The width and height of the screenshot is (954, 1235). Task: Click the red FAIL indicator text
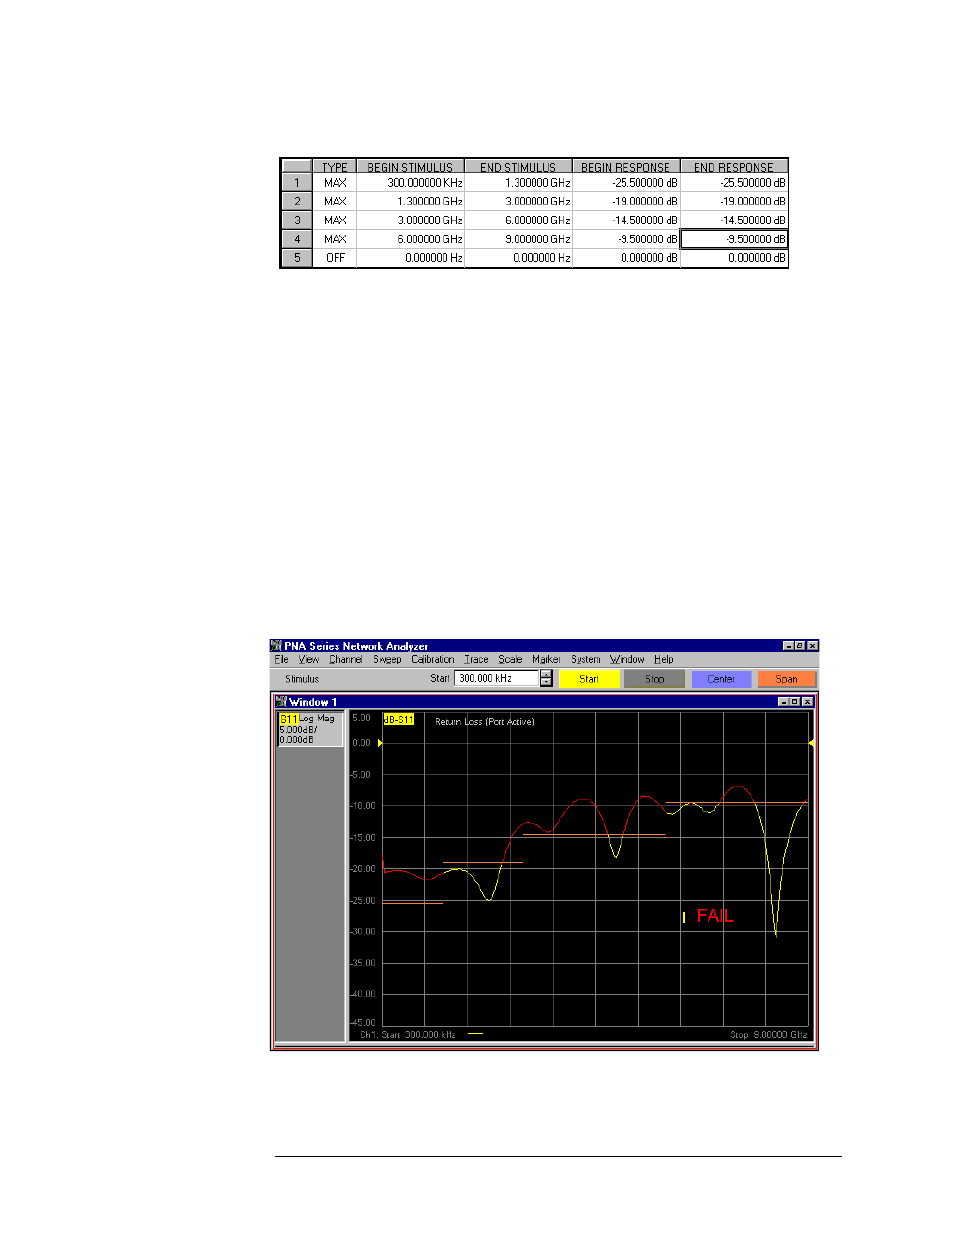pyautogui.click(x=715, y=916)
